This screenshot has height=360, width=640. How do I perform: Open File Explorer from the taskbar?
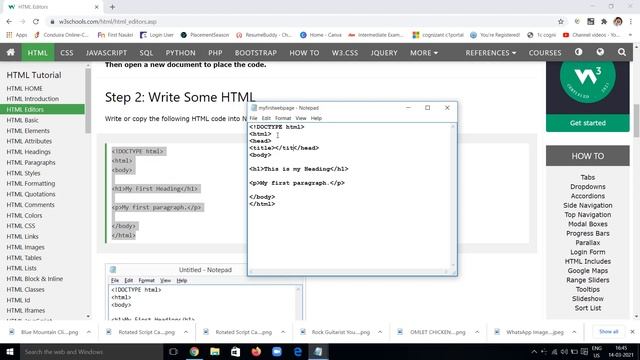click(x=215, y=351)
